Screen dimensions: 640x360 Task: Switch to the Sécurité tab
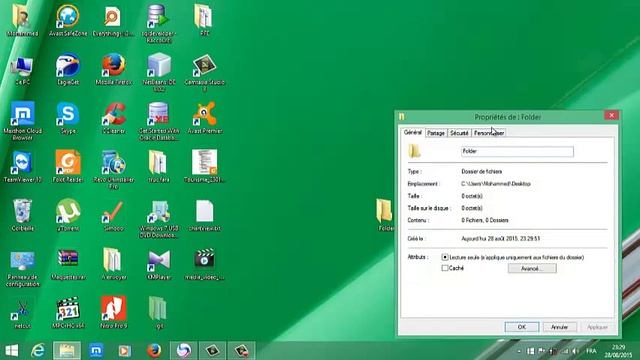(459, 133)
